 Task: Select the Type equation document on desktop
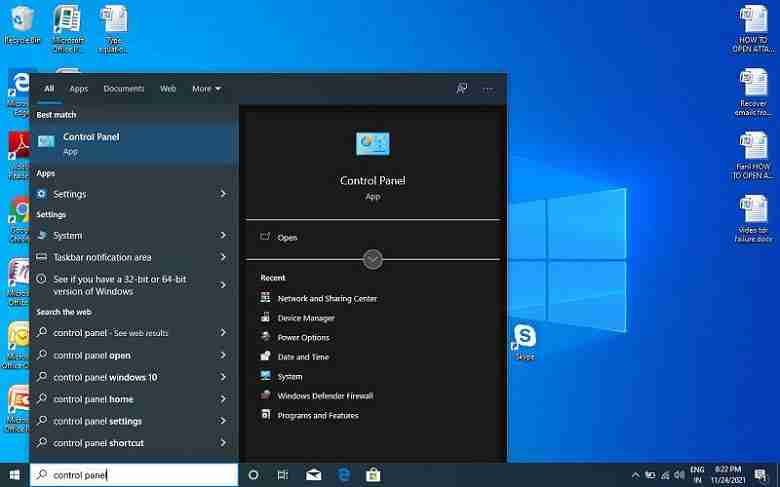click(x=113, y=28)
